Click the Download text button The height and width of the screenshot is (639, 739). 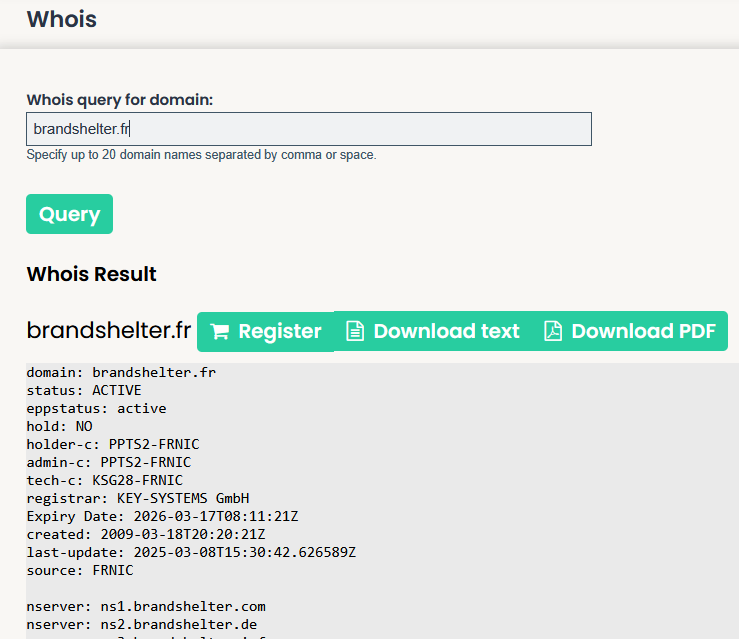[x=433, y=331]
